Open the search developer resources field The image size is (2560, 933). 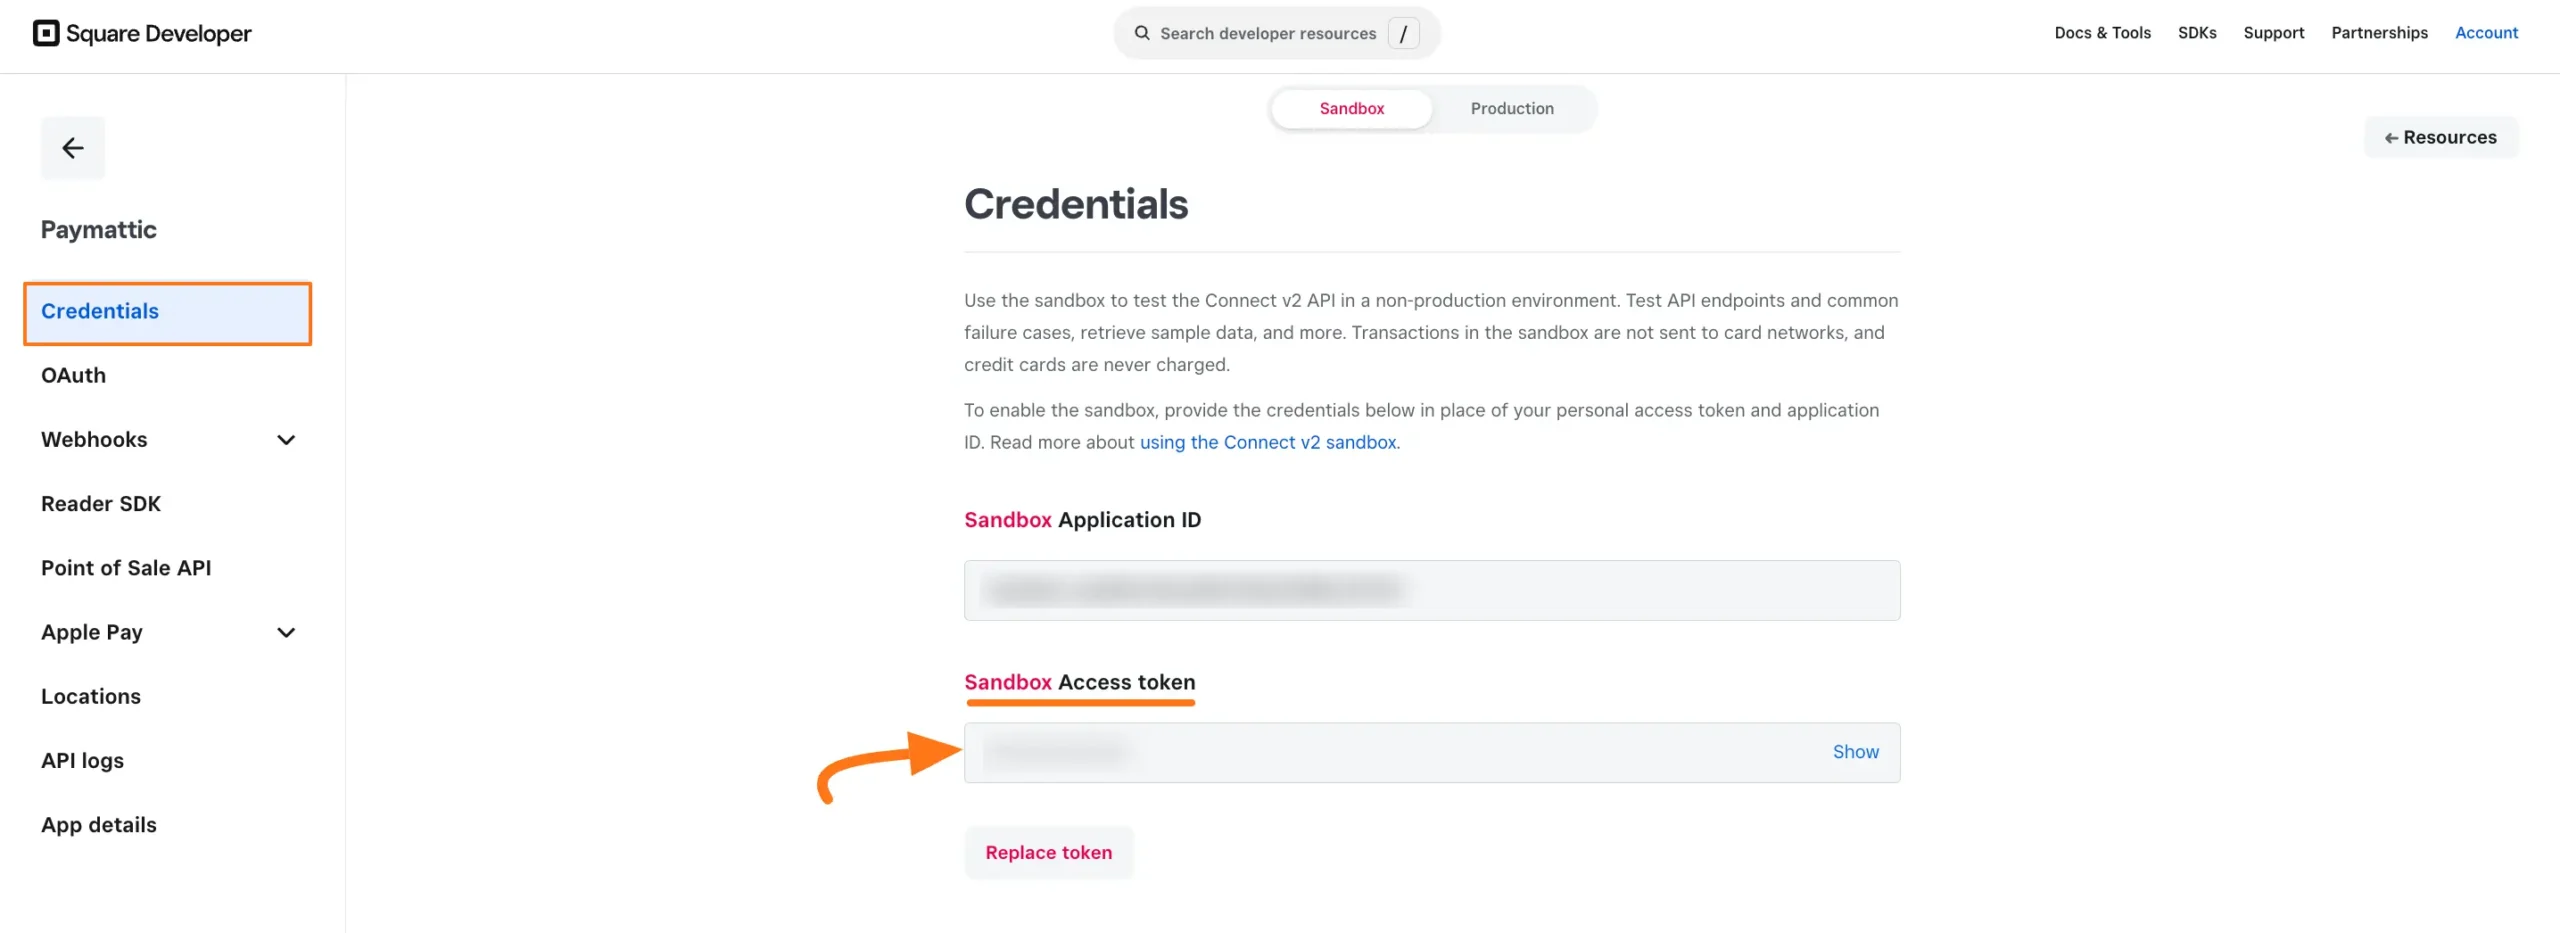click(1270, 33)
